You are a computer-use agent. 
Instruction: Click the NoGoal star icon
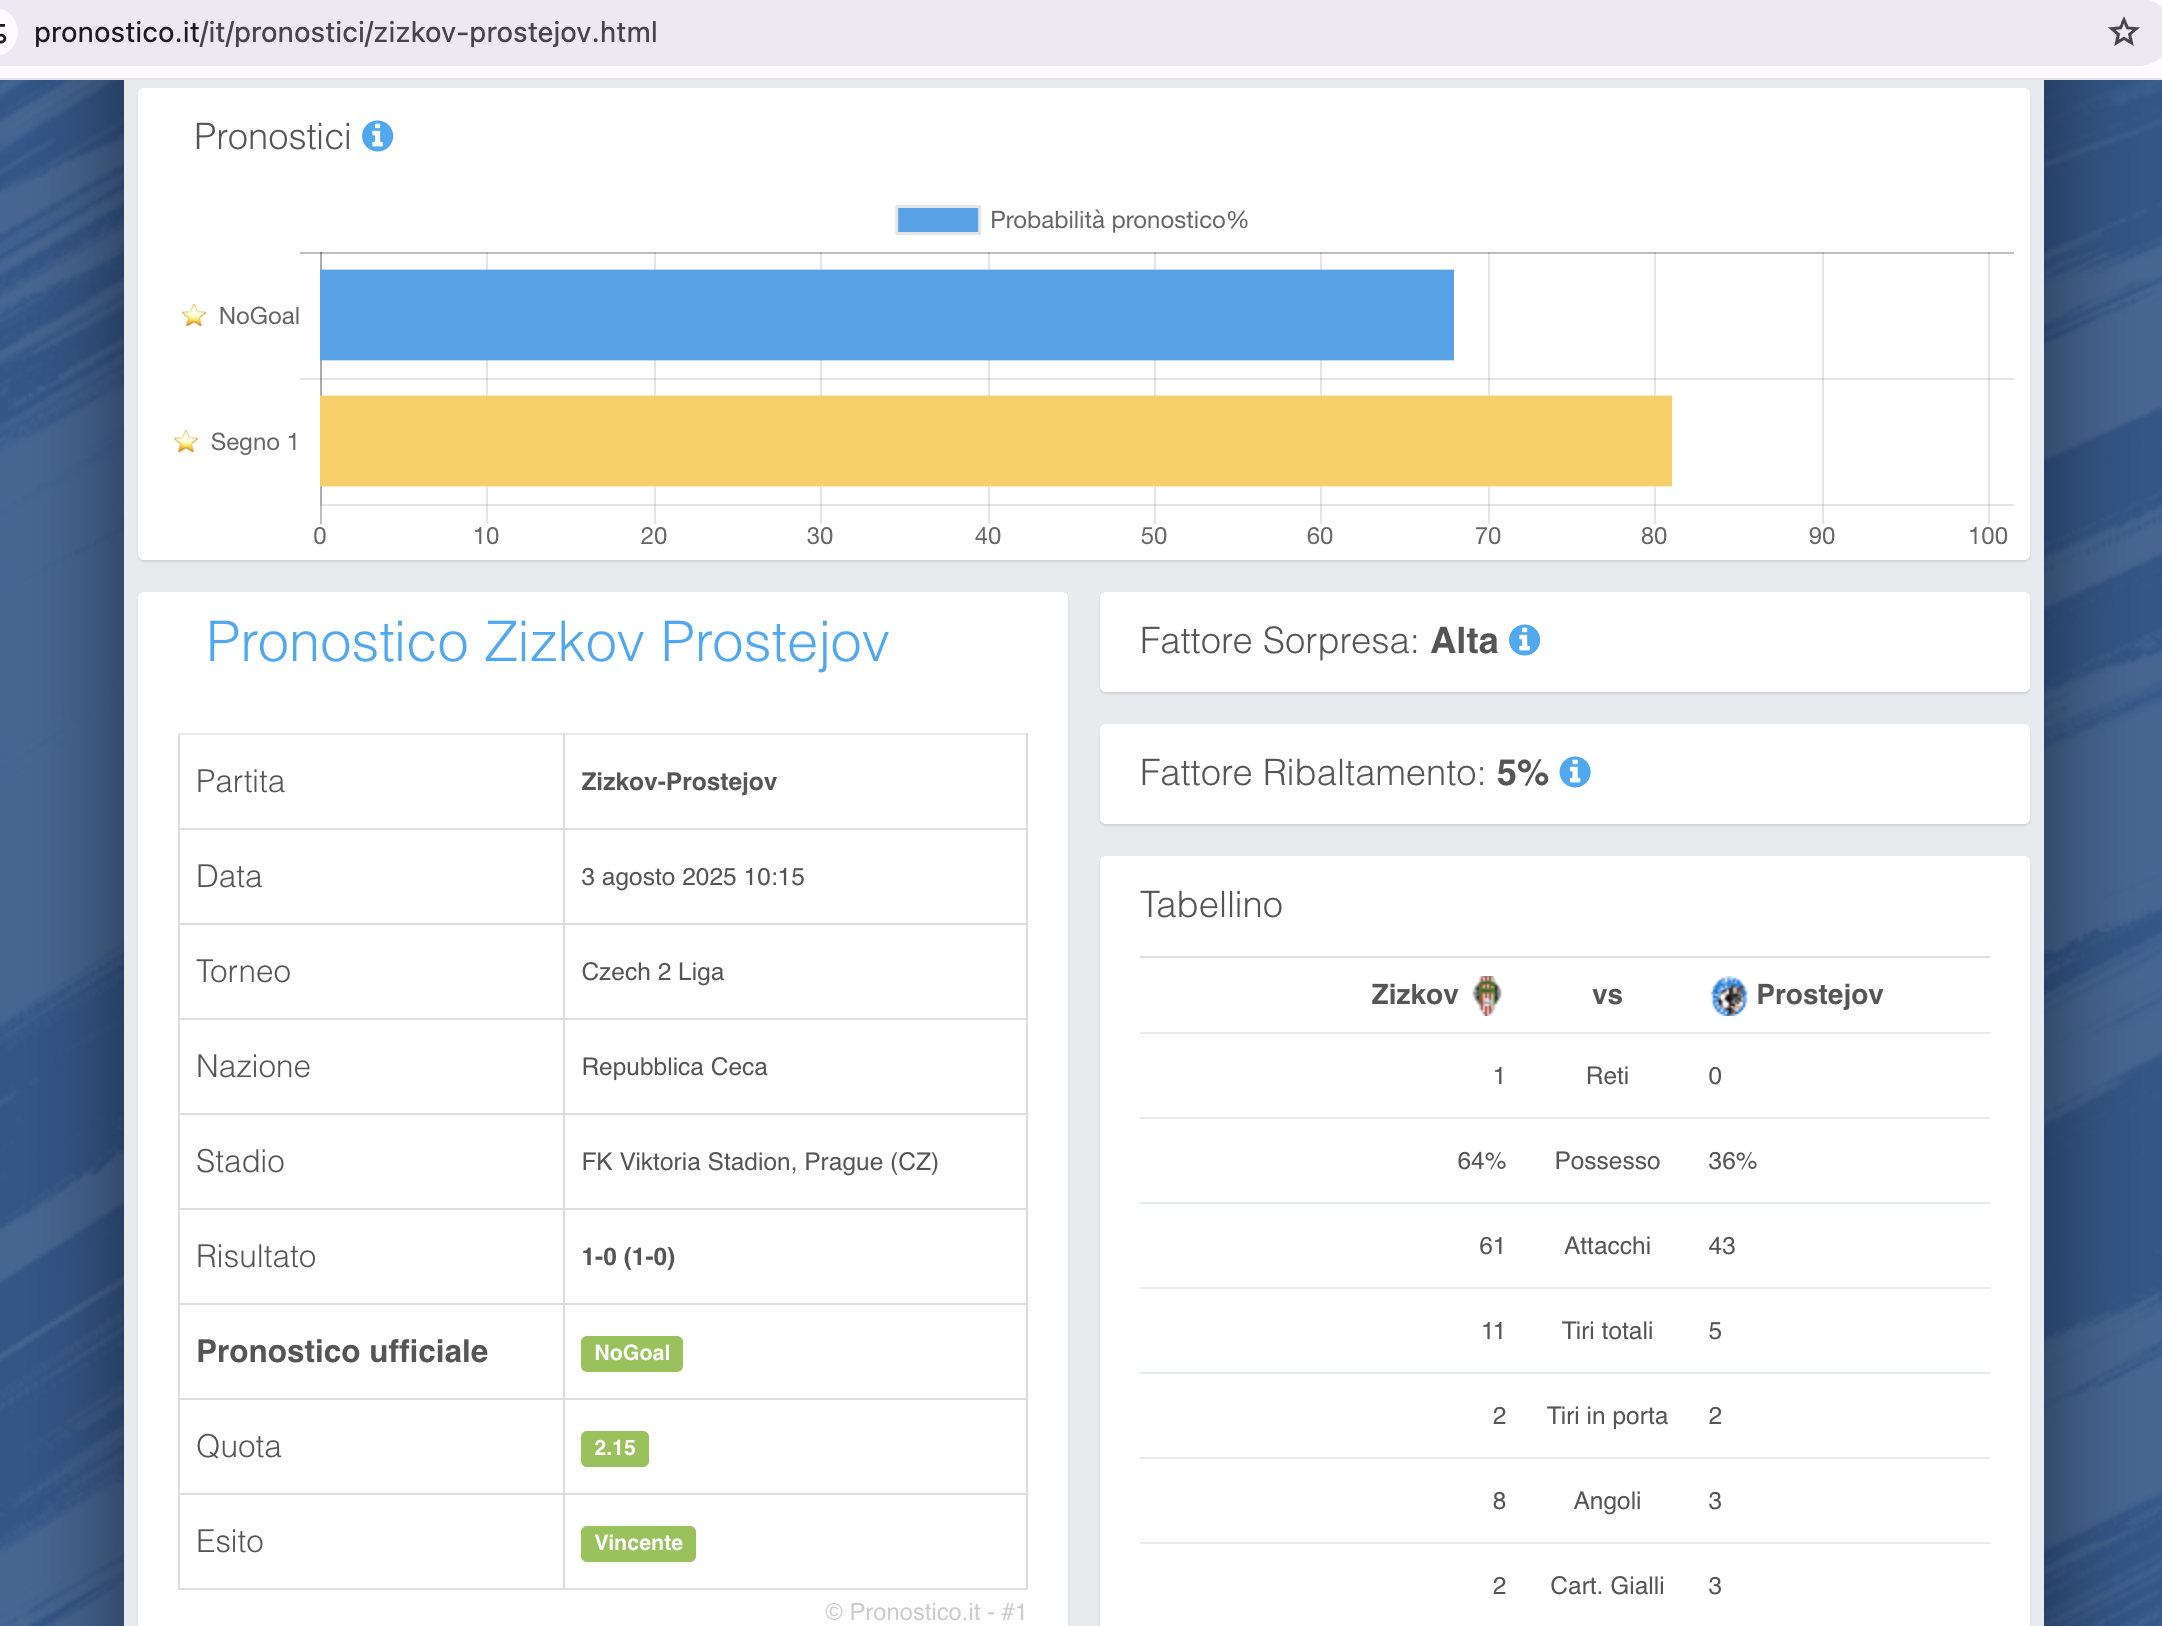coord(194,316)
